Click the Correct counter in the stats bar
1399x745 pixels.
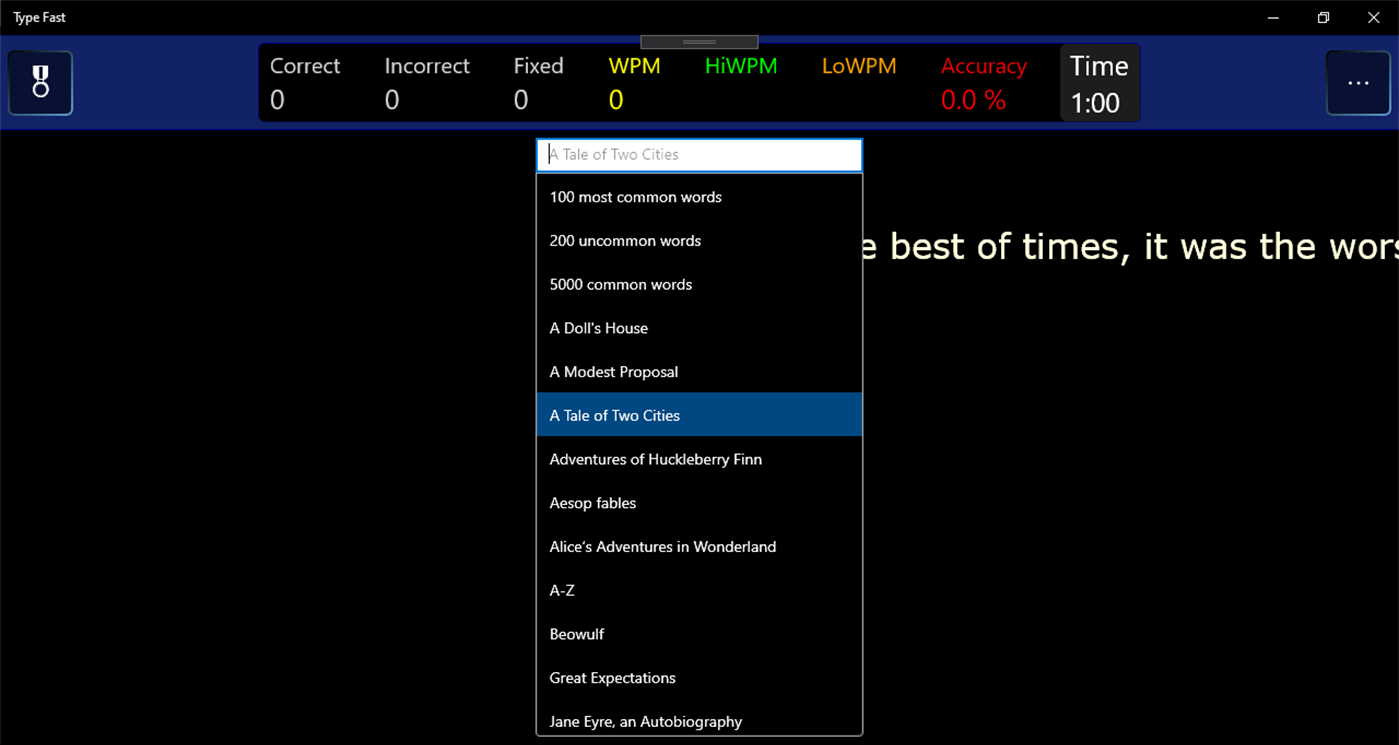pyautogui.click(x=304, y=83)
